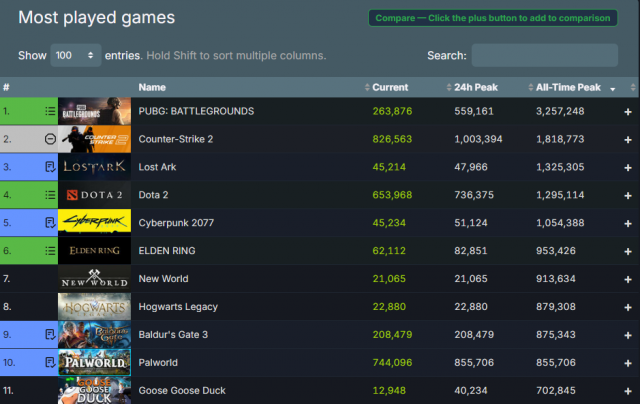Focus the Search input field
The height and width of the screenshot is (404, 640).
[544, 55]
